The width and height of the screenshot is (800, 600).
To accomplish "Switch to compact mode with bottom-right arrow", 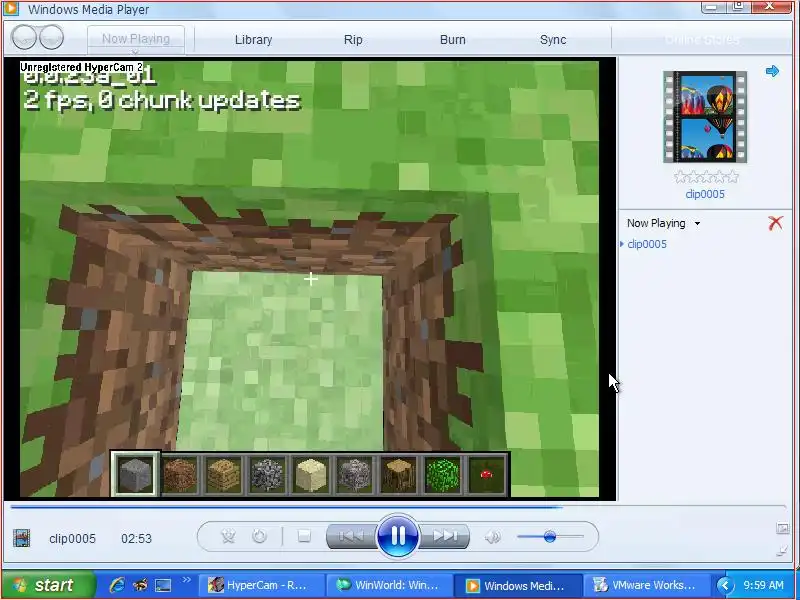I will point(782,551).
